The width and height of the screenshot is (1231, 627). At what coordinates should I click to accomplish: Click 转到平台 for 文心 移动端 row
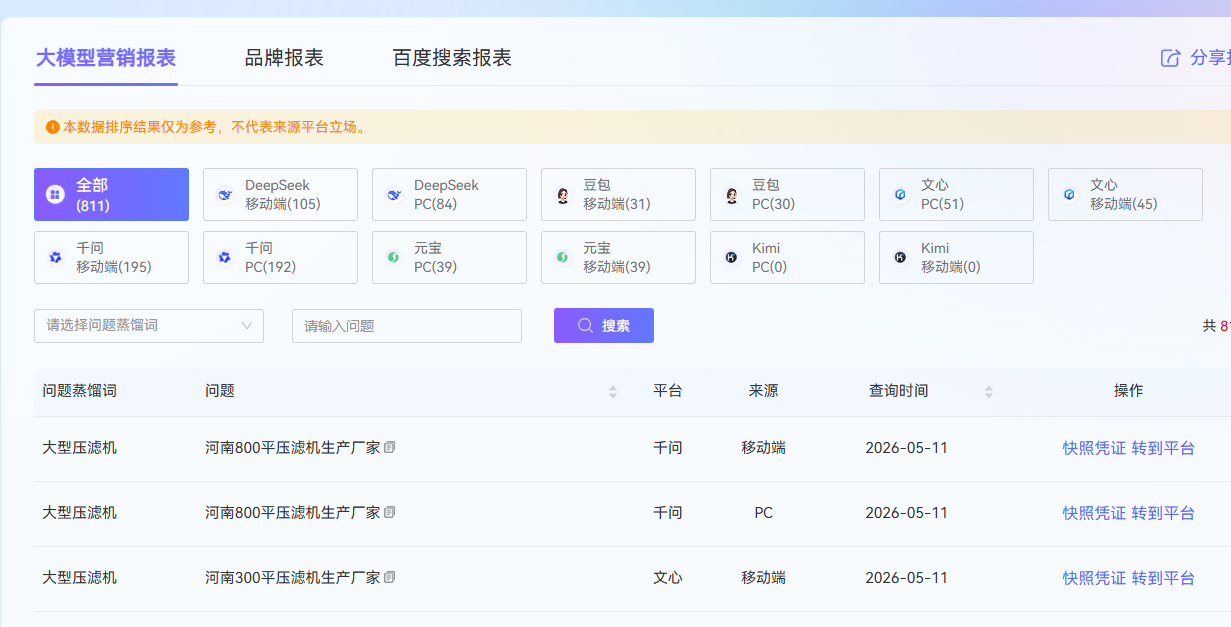pyautogui.click(x=1163, y=578)
